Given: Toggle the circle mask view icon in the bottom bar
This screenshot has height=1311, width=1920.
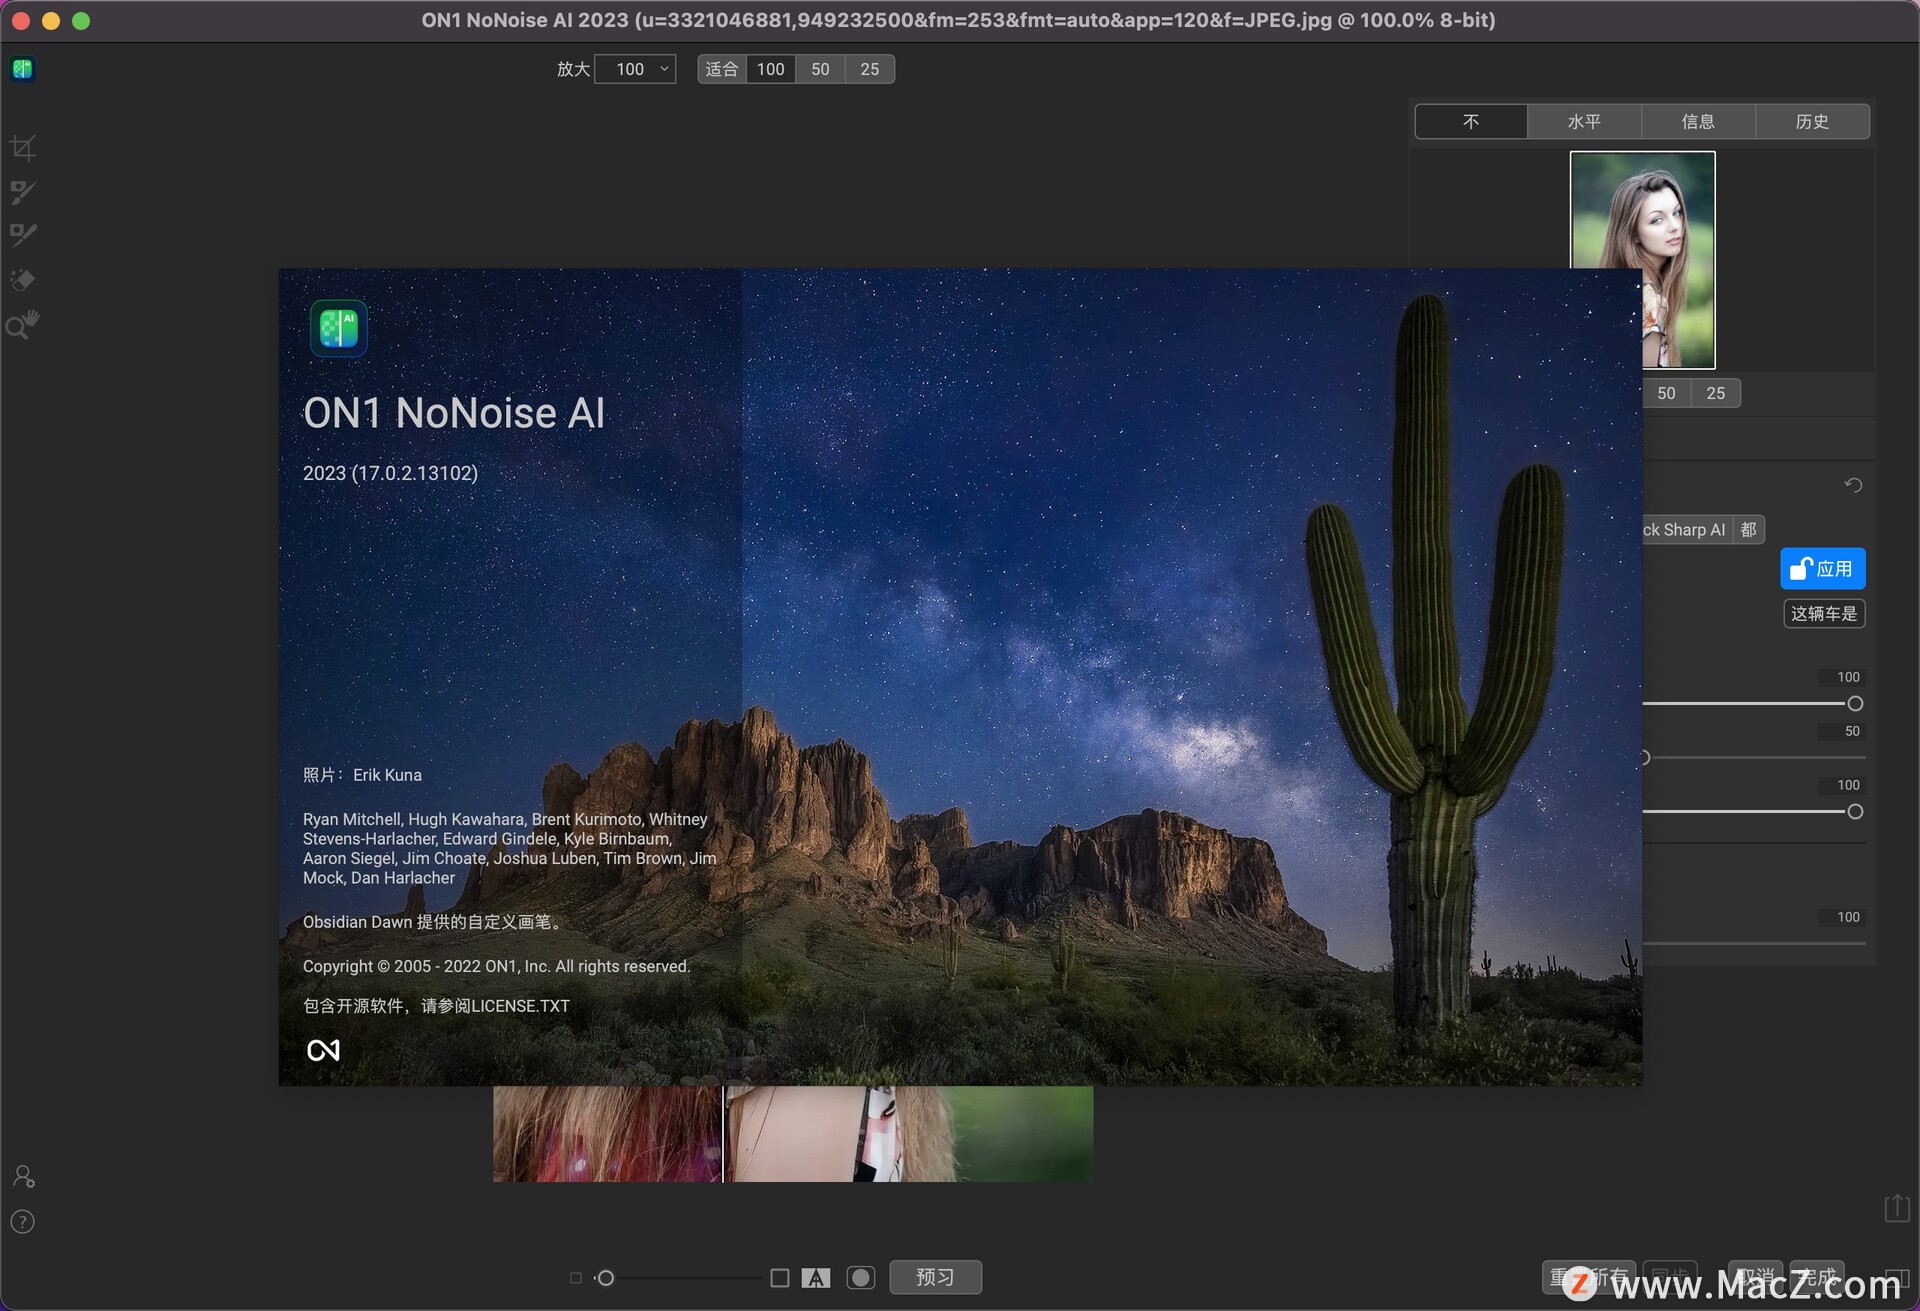Looking at the screenshot, I should [x=860, y=1278].
